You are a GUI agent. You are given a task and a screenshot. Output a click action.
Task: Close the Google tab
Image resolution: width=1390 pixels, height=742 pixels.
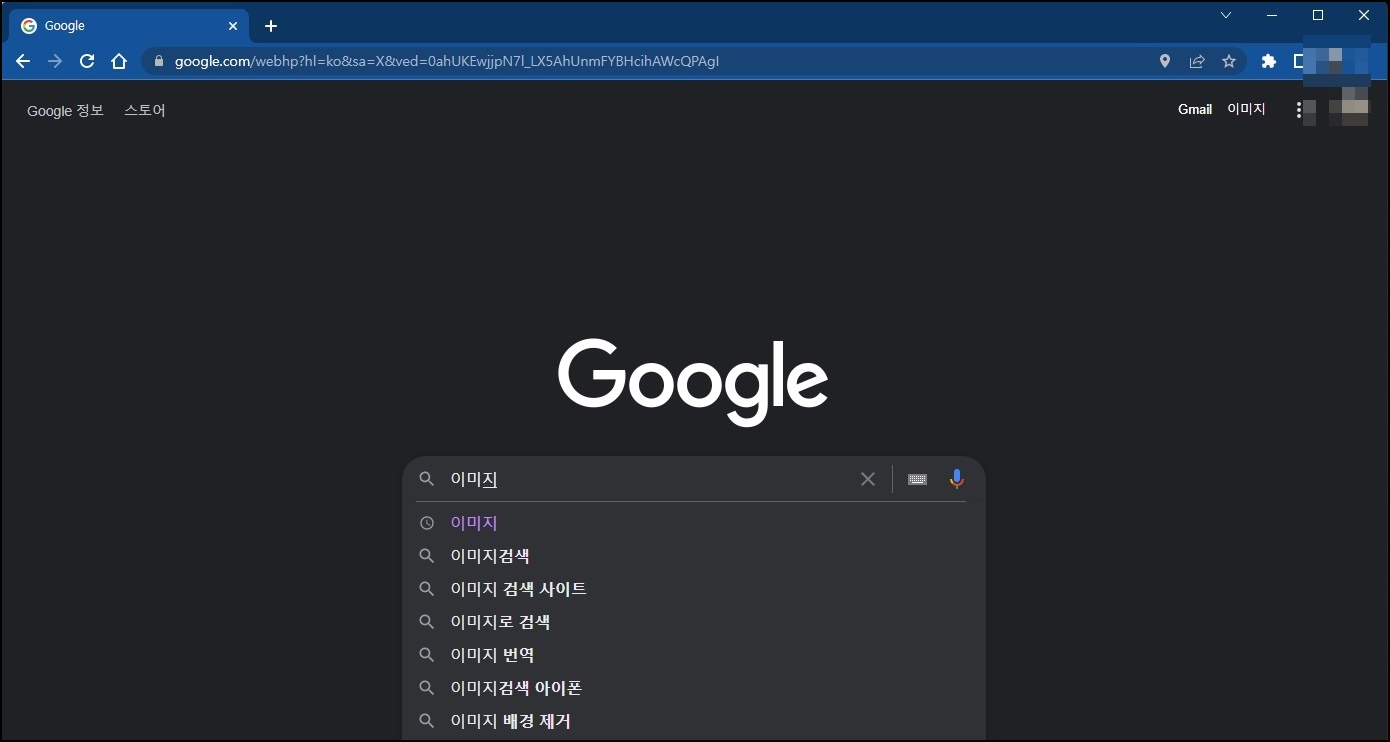click(x=233, y=26)
